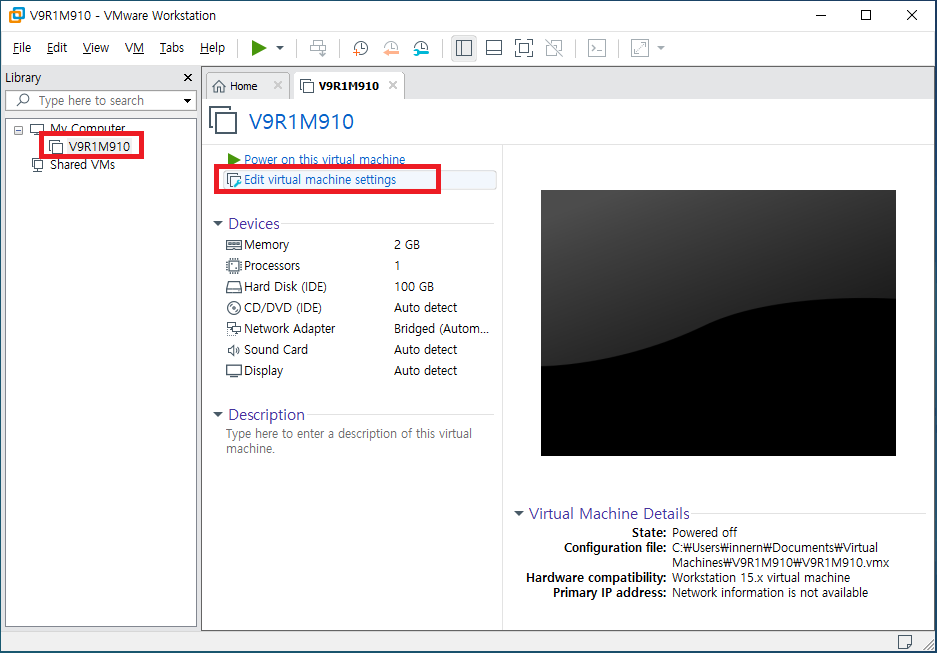Image resolution: width=937 pixels, height=653 pixels.
Task: Close the Home tab
Action: coord(278,85)
